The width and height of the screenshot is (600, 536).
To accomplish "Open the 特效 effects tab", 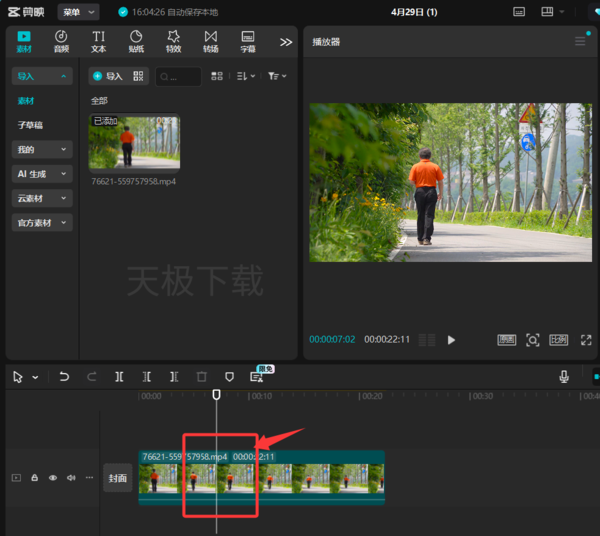I will pyautogui.click(x=173, y=42).
